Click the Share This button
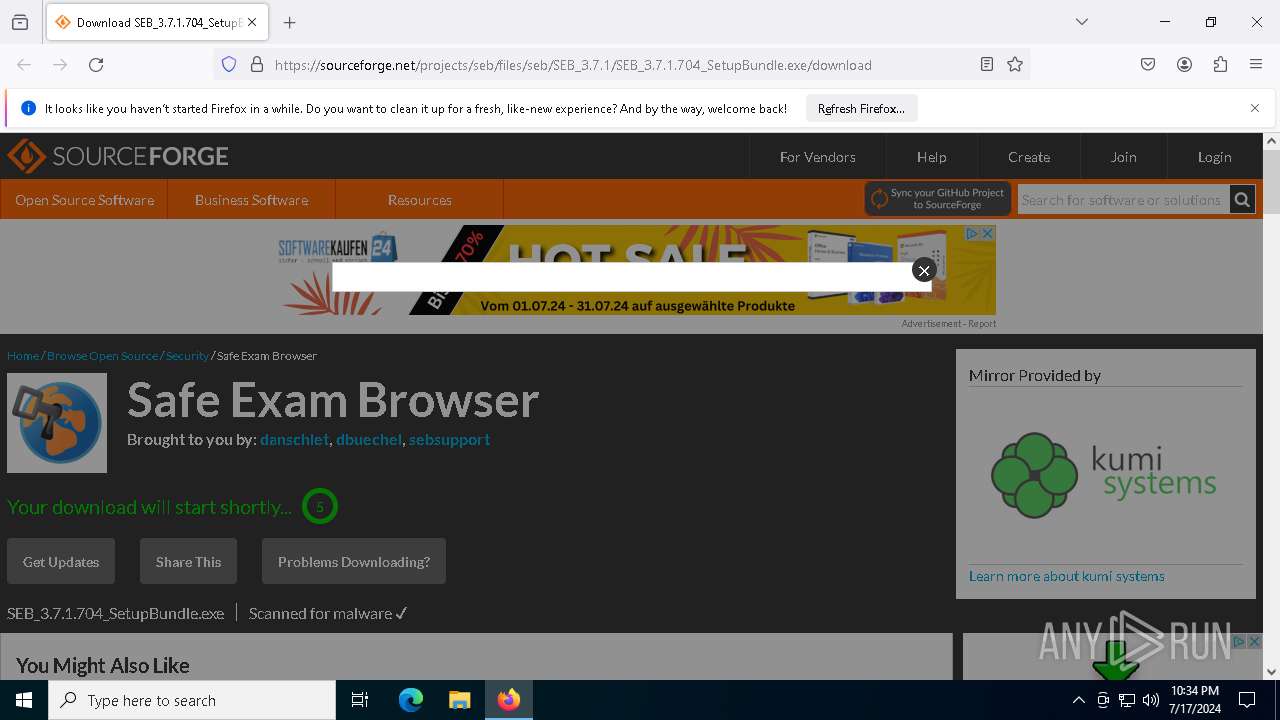 pos(188,561)
